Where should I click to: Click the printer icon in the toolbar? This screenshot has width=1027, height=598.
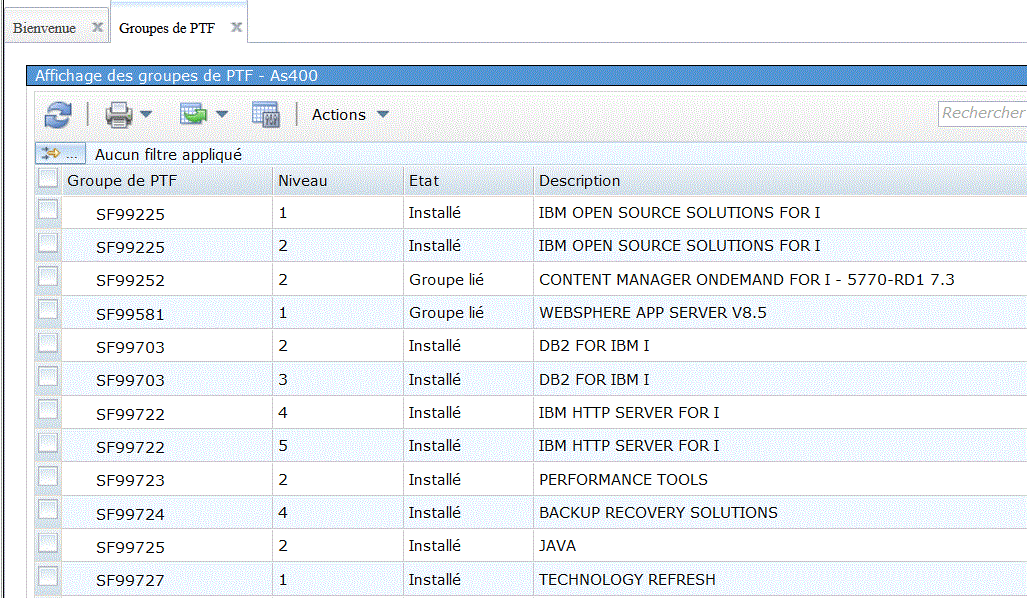[119, 115]
